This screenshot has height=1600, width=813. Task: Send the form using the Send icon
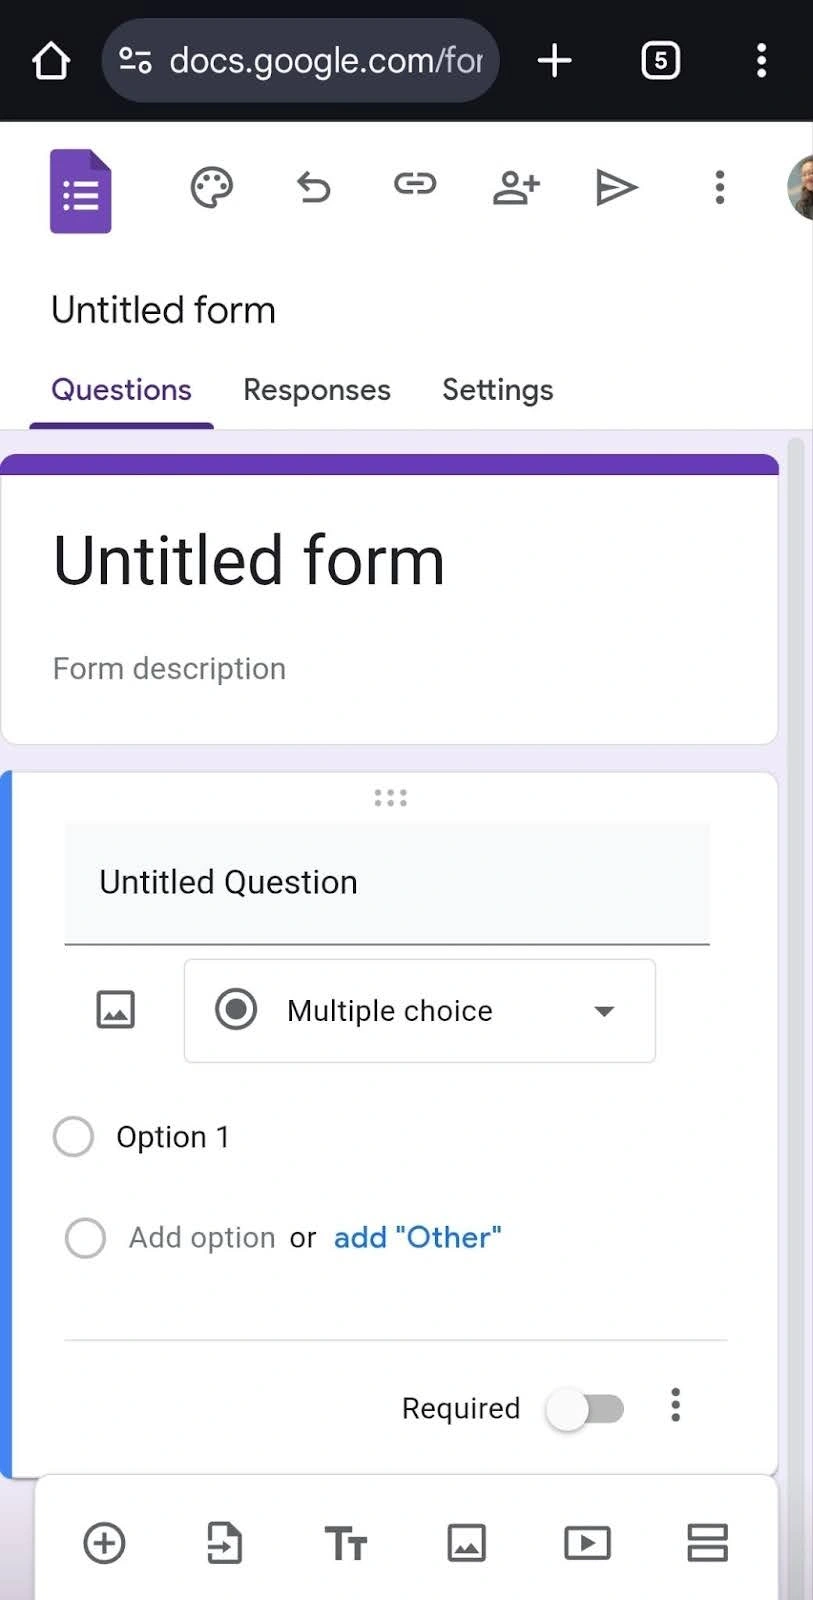(617, 187)
